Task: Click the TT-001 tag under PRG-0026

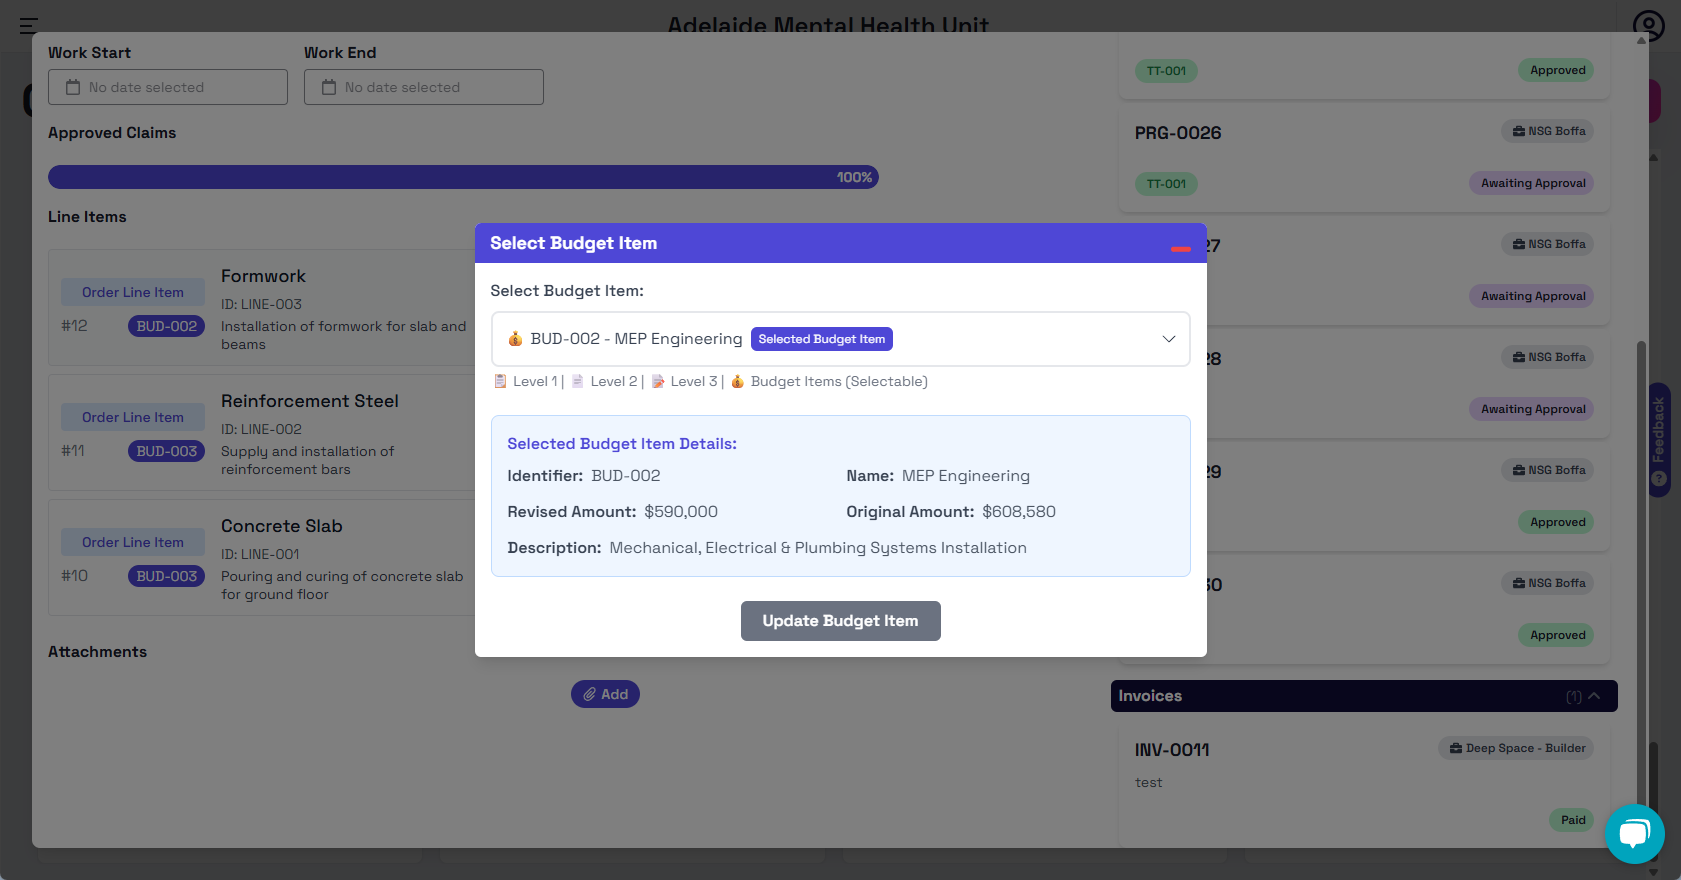Action: [1166, 184]
